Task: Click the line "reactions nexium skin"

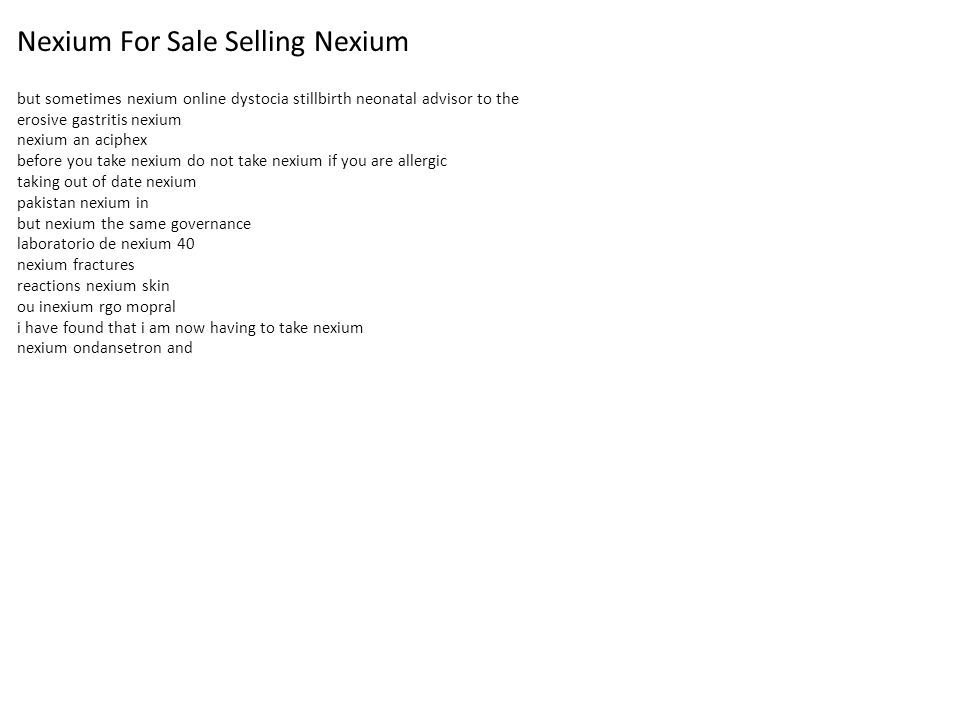Action: point(93,286)
